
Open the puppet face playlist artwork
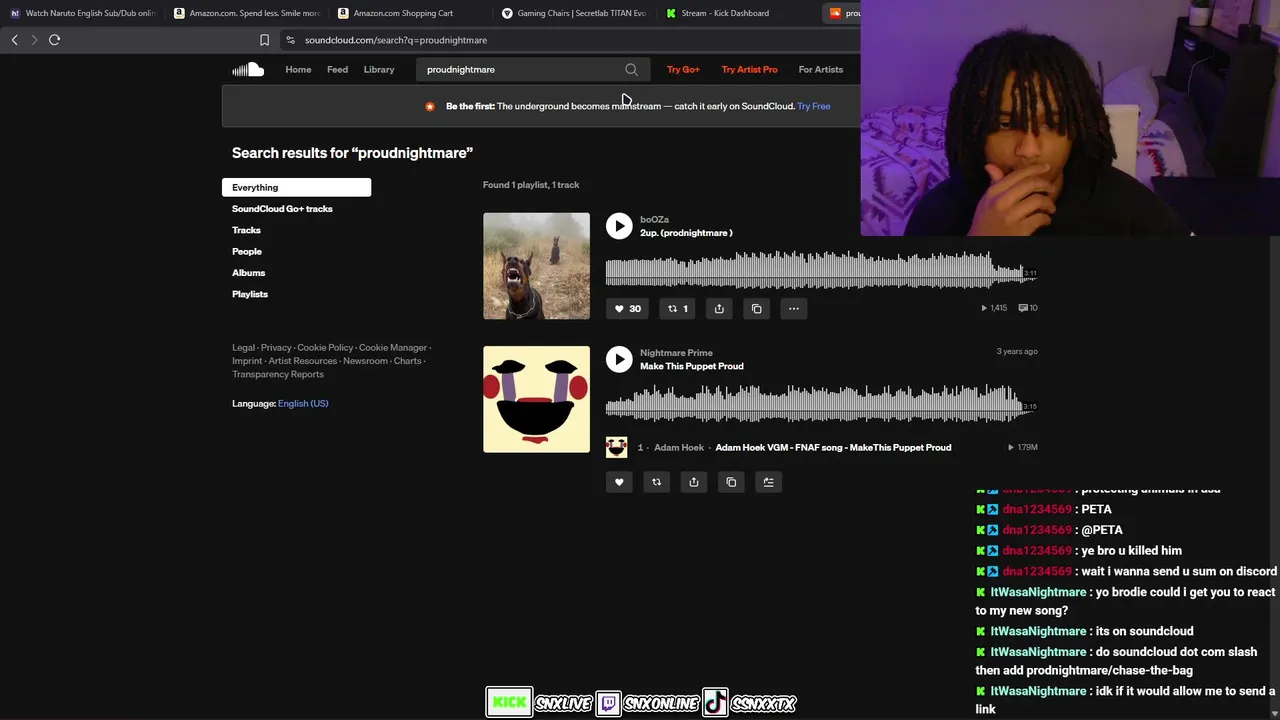[x=536, y=399]
